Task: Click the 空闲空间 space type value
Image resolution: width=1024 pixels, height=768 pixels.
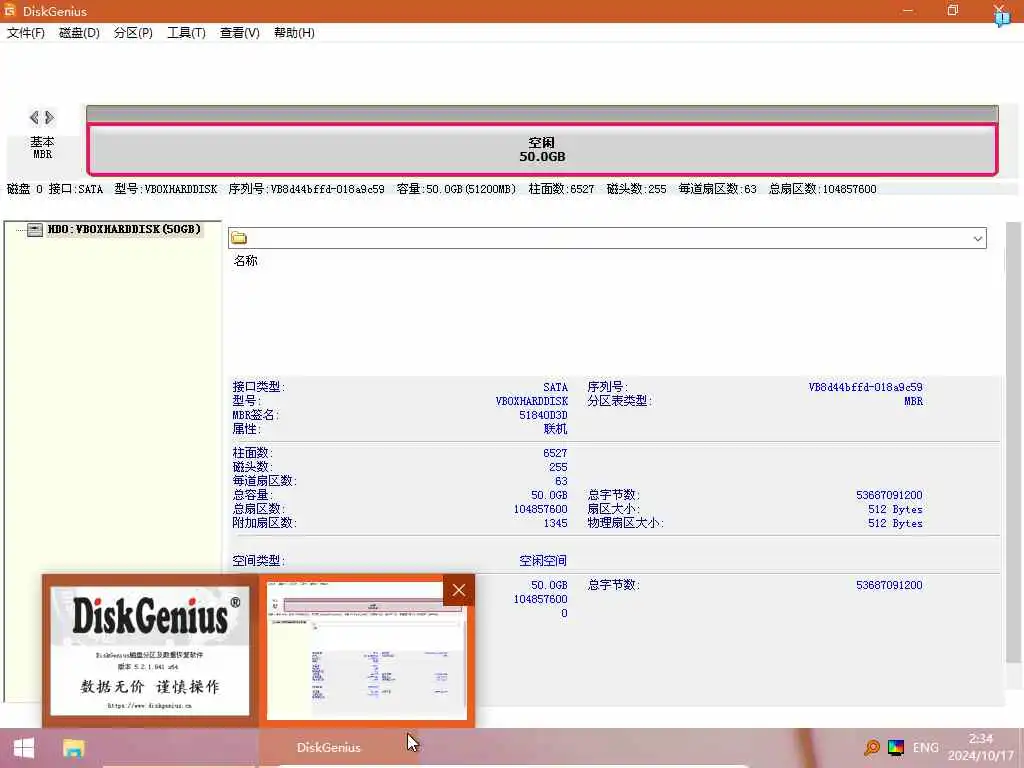Action: click(x=543, y=560)
